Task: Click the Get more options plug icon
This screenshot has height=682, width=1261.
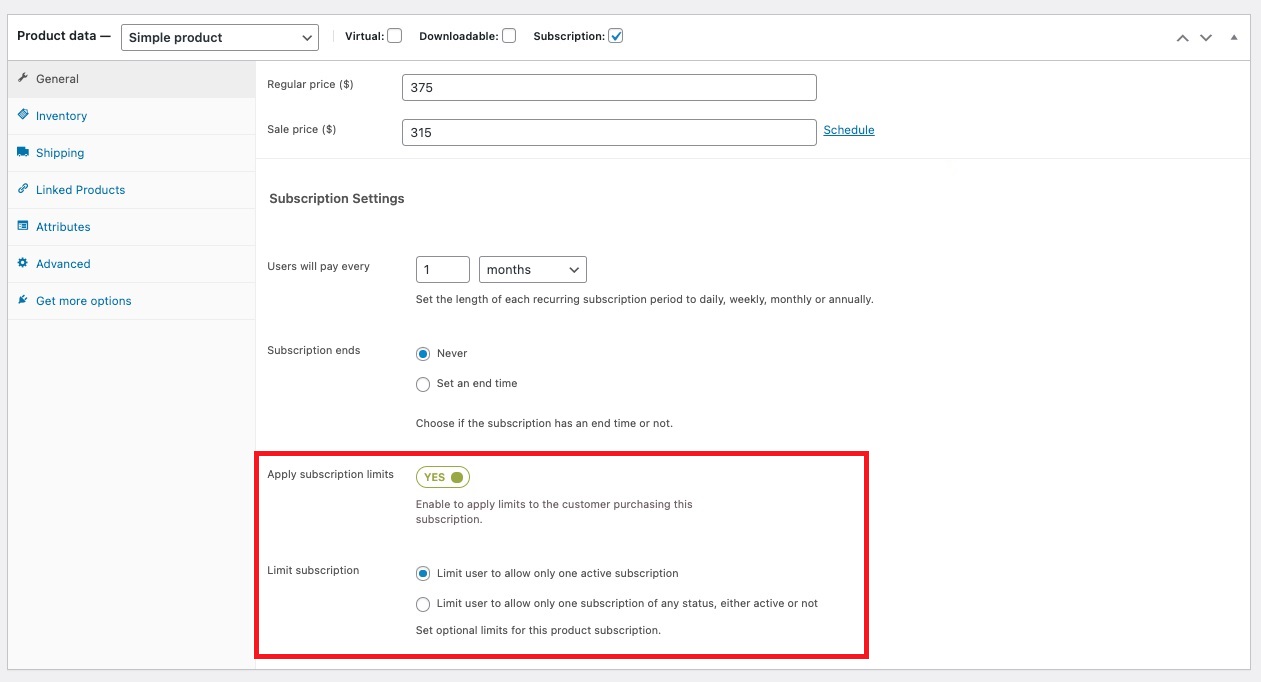Action: (x=23, y=300)
